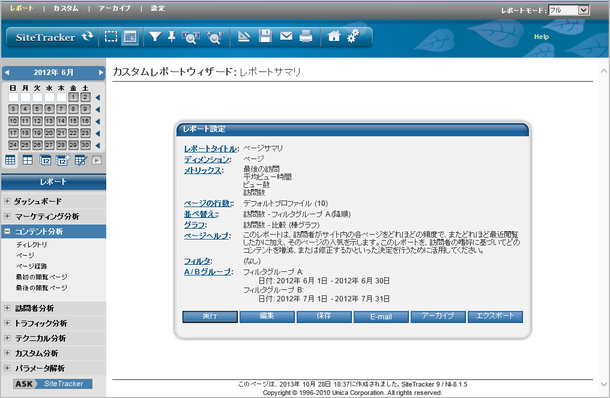The width and height of the screenshot is (610, 398).
Task: Click the dashed selection rectangle icon
Action: pos(111,37)
